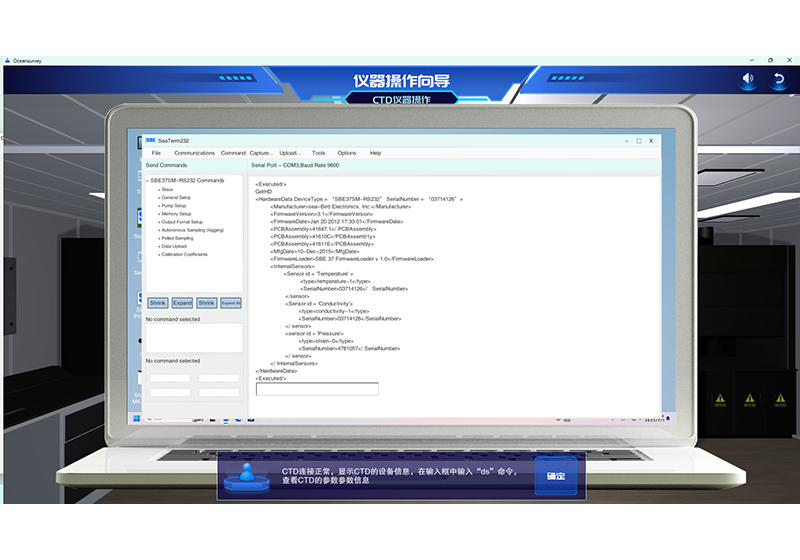Image resolution: width=800 pixels, height=560 pixels.
Task: Open the Tools menu
Action: pos(318,153)
